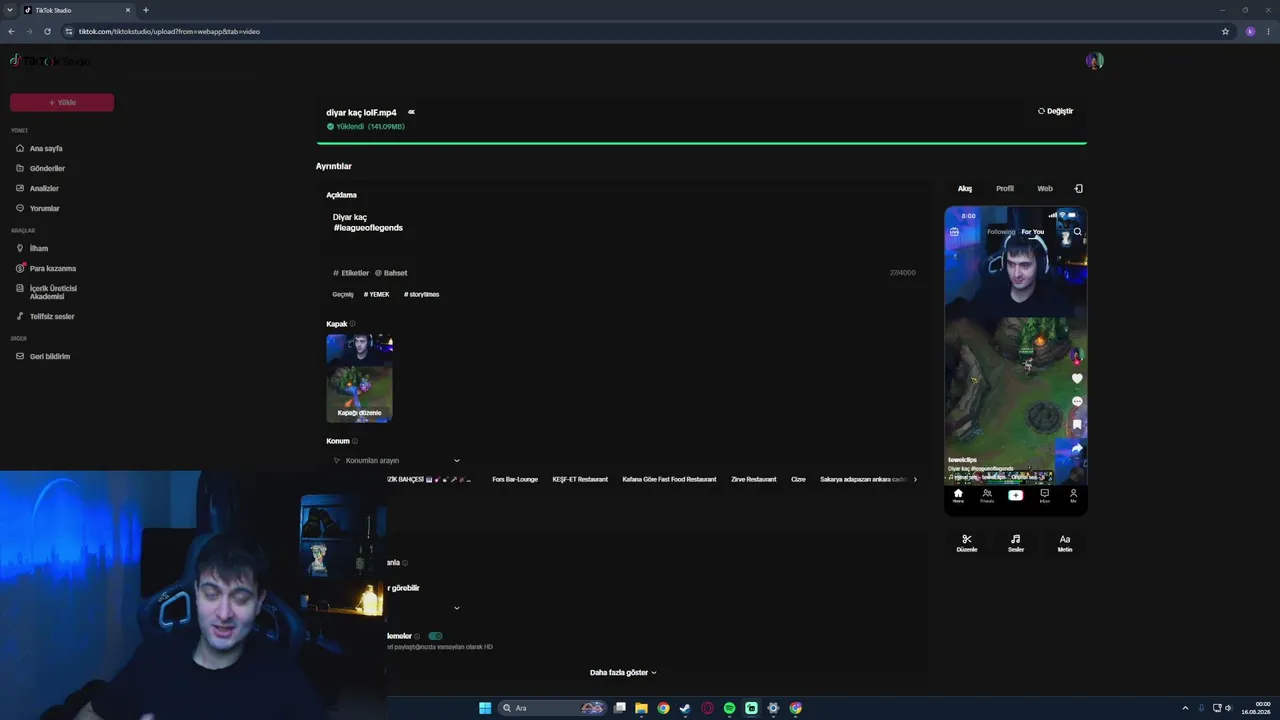Select Zirve Restaurant location suggestion
Viewport: 1280px width, 720px height.
[x=754, y=479]
